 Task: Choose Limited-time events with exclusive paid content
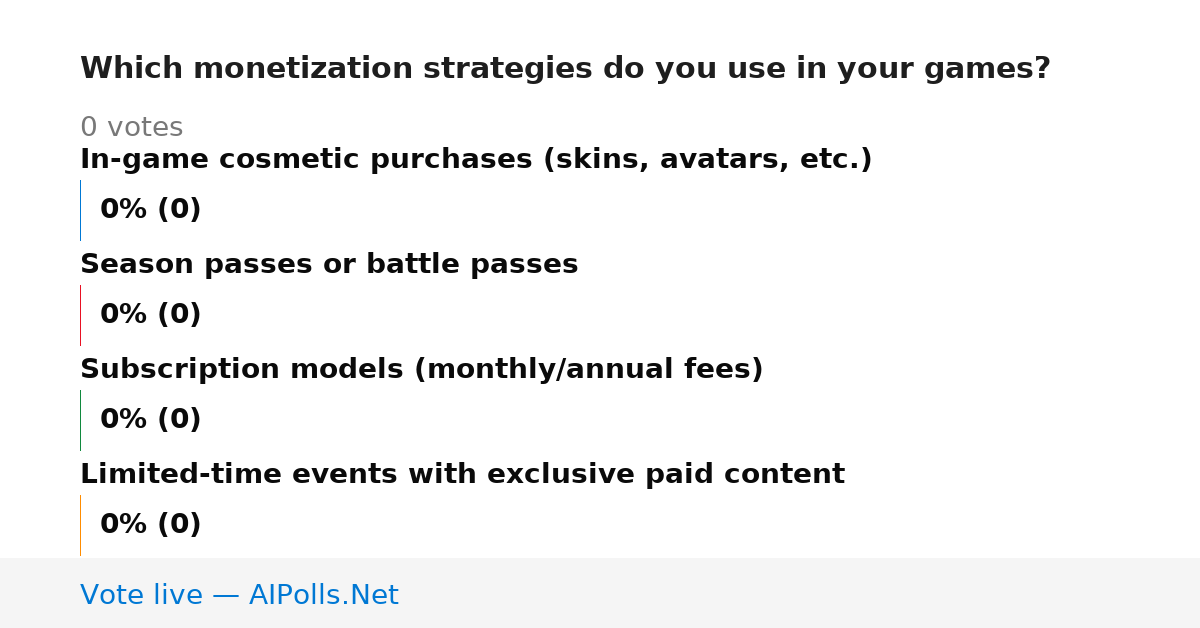(x=462, y=475)
